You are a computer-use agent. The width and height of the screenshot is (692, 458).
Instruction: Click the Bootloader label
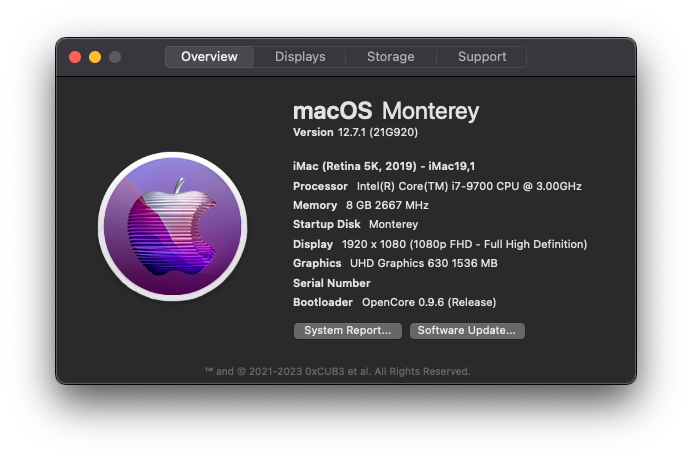323,302
